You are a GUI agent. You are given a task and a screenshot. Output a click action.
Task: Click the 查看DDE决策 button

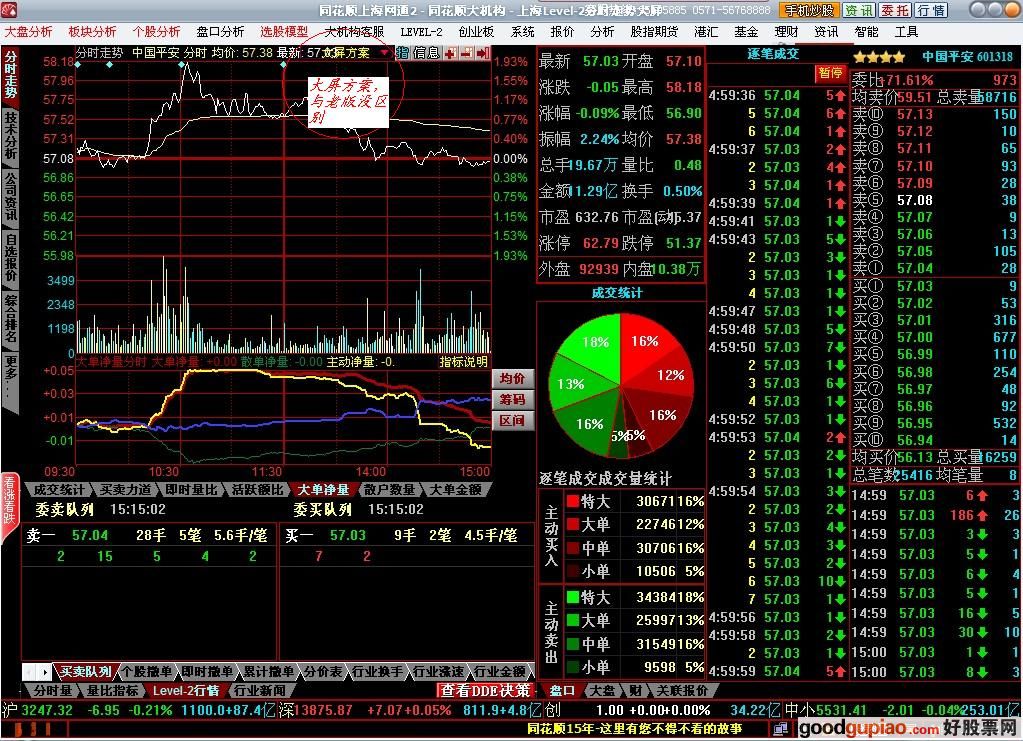click(485, 690)
